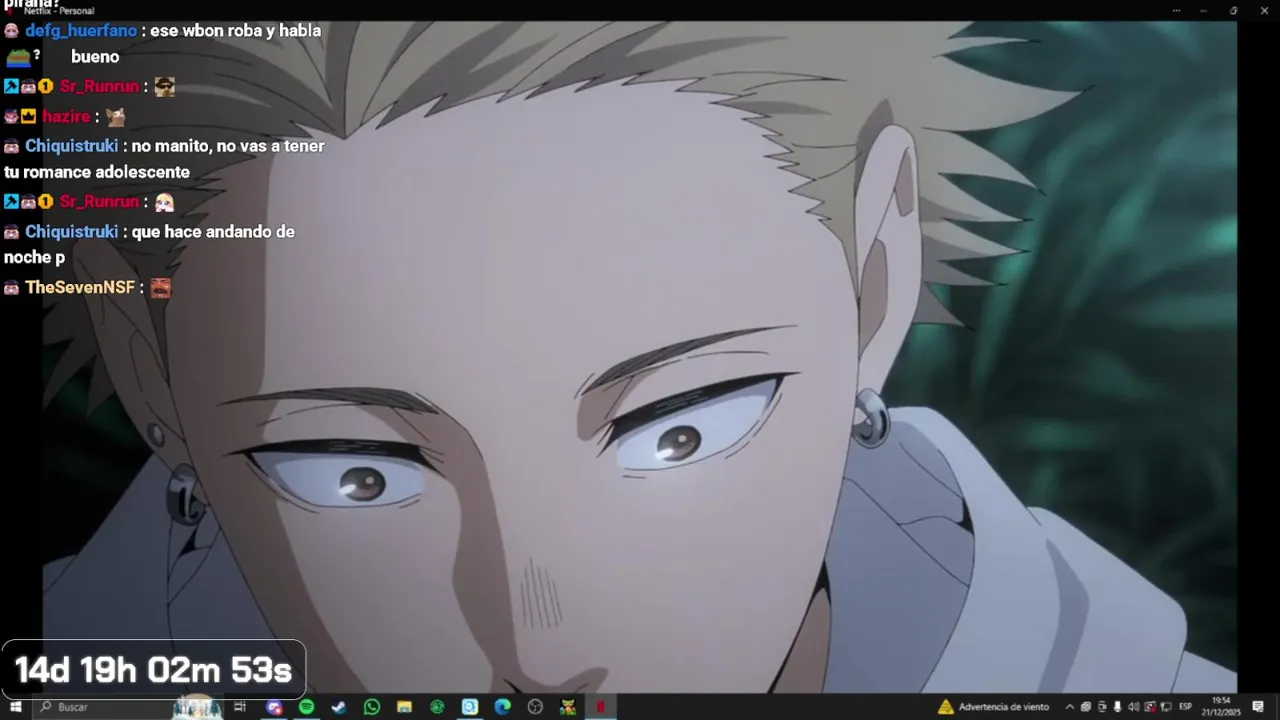Open File Explorer from the taskbar
The width and height of the screenshot is (1280, 720).
coord(404,707)
